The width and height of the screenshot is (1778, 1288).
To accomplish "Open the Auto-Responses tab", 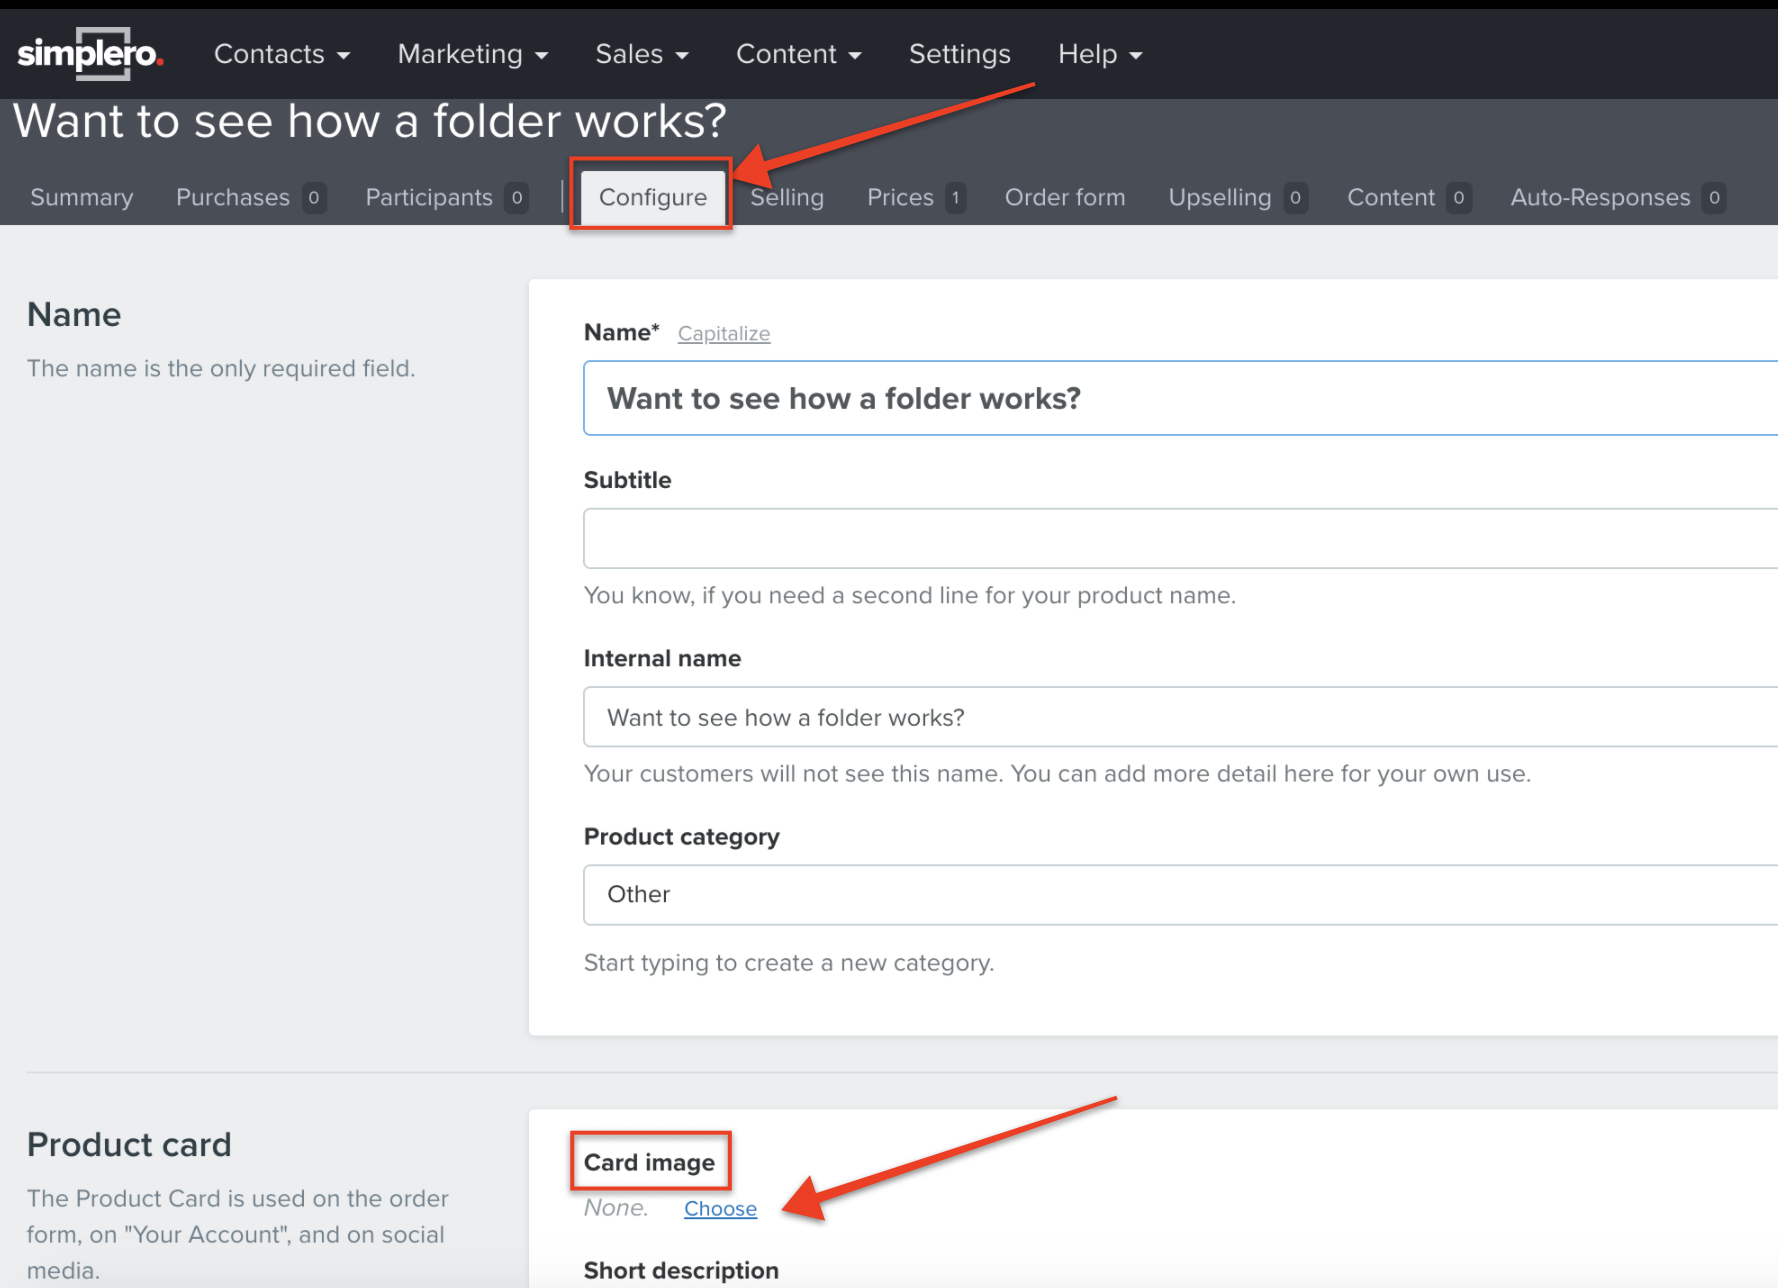I will [1617, 197].
